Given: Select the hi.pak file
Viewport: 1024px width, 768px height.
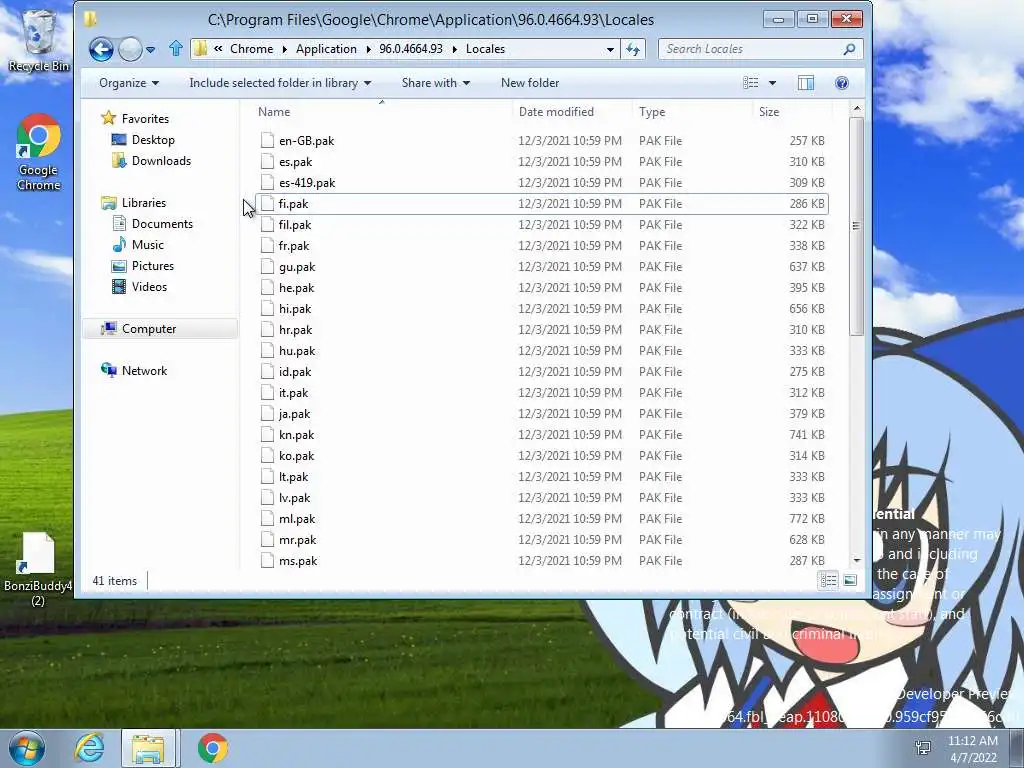Looking at the screenshot, I should (542, 308).
